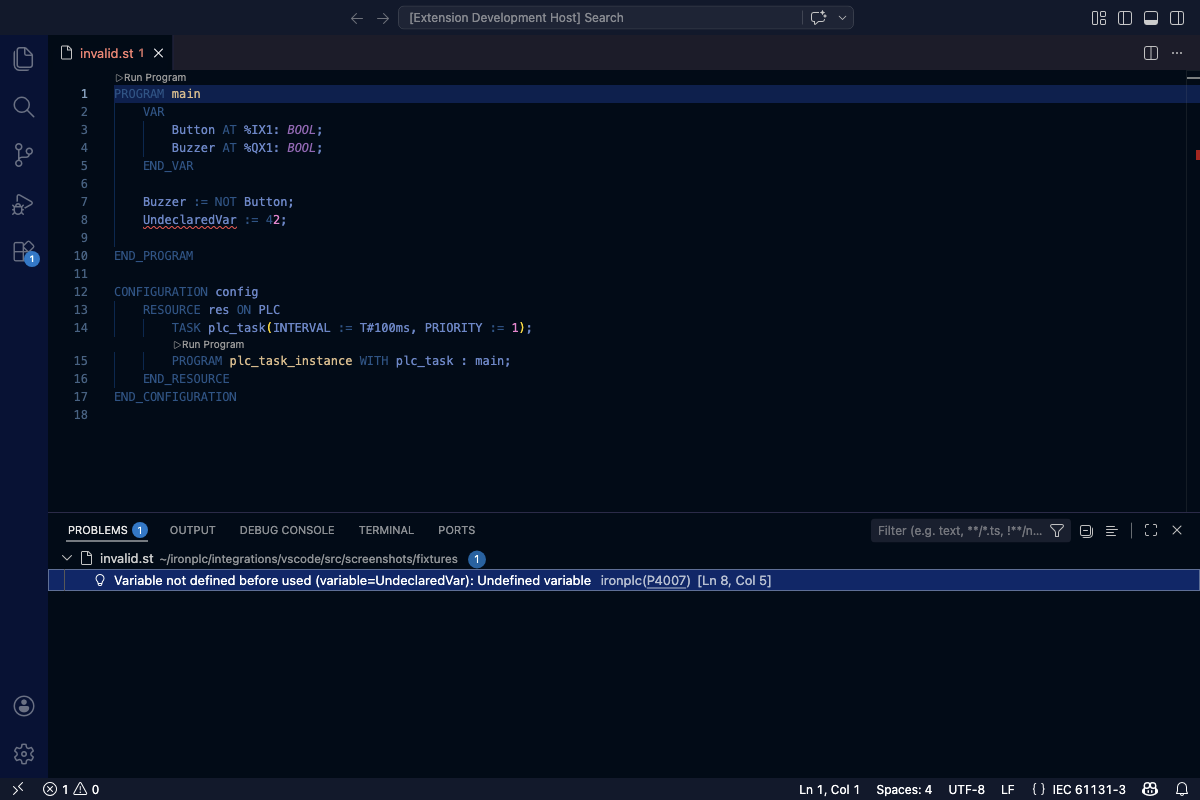Open the Accounts menu icon
1200x800 pixels.
point(24,706)
